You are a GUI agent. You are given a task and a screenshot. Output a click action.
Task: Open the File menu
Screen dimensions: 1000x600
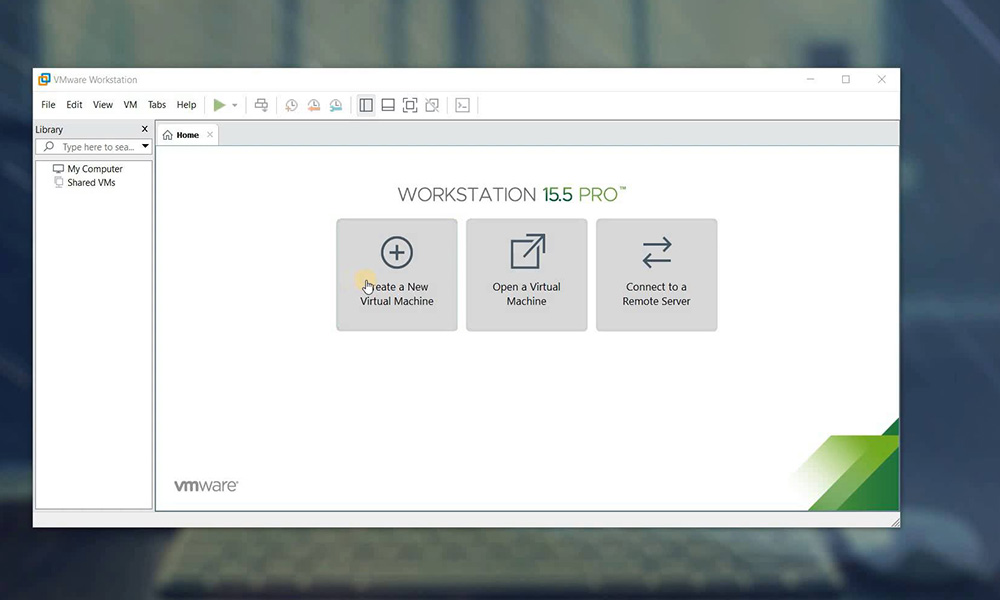point(48,105)
